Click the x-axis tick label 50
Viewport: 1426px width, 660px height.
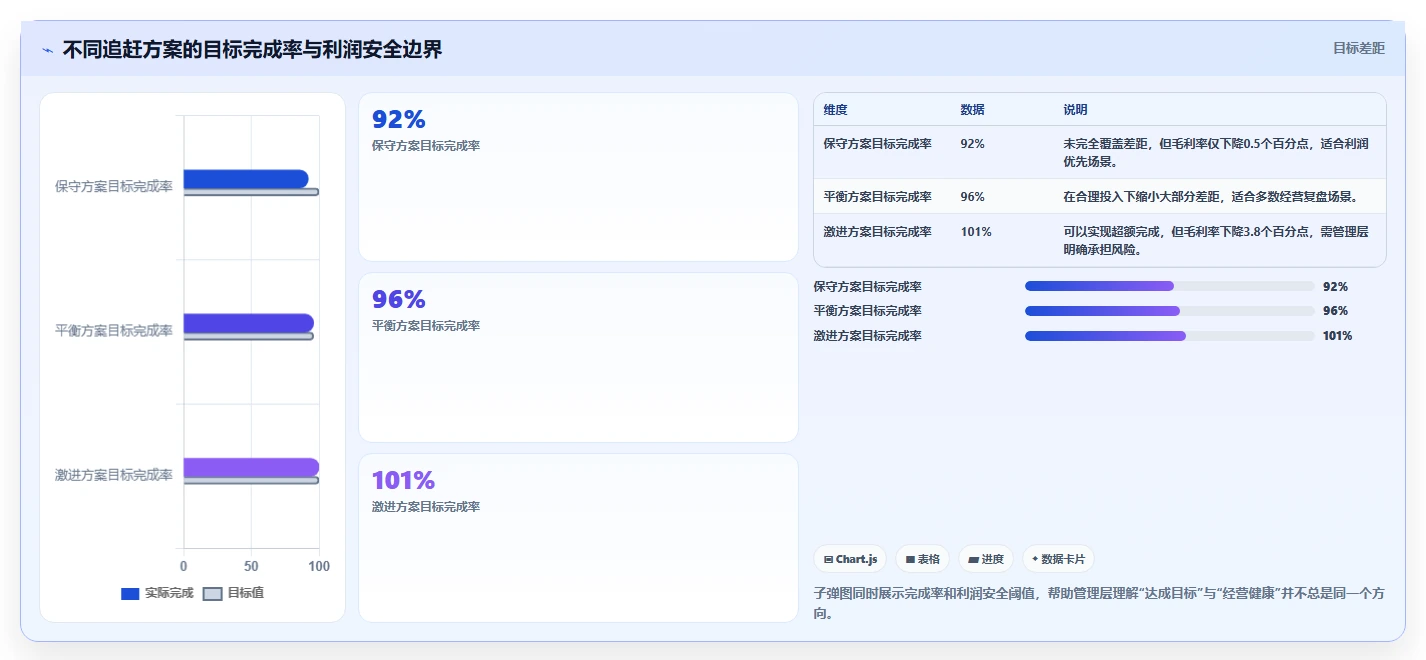click(x=251, y=567)
